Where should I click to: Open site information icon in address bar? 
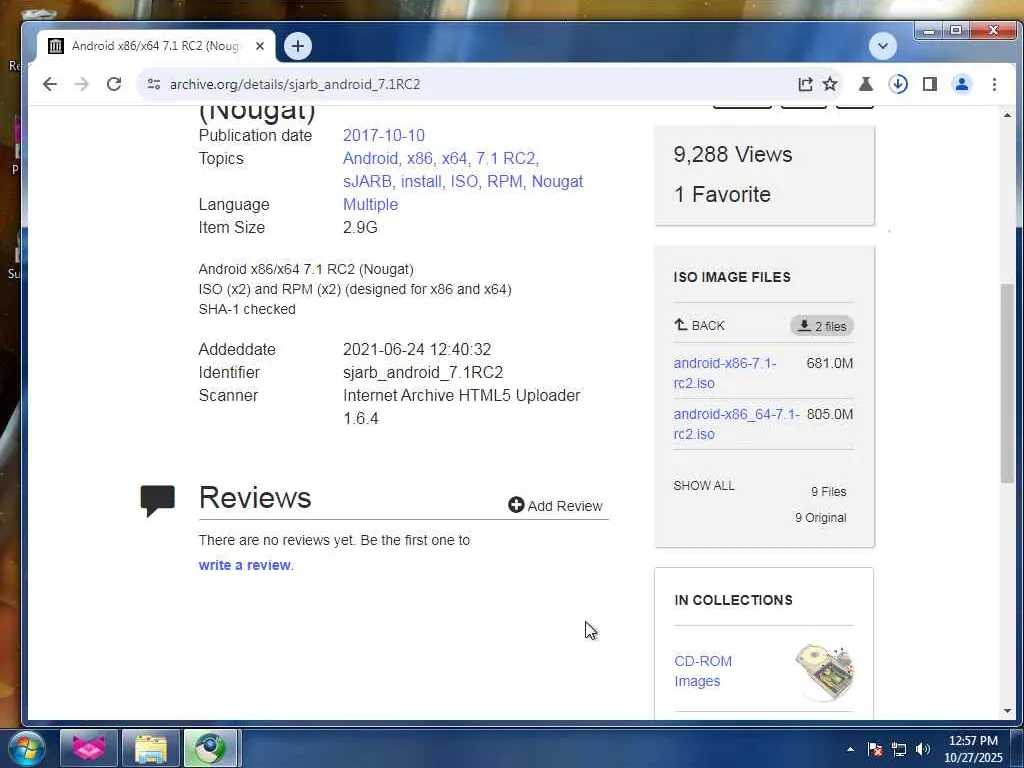coord(153,84)
